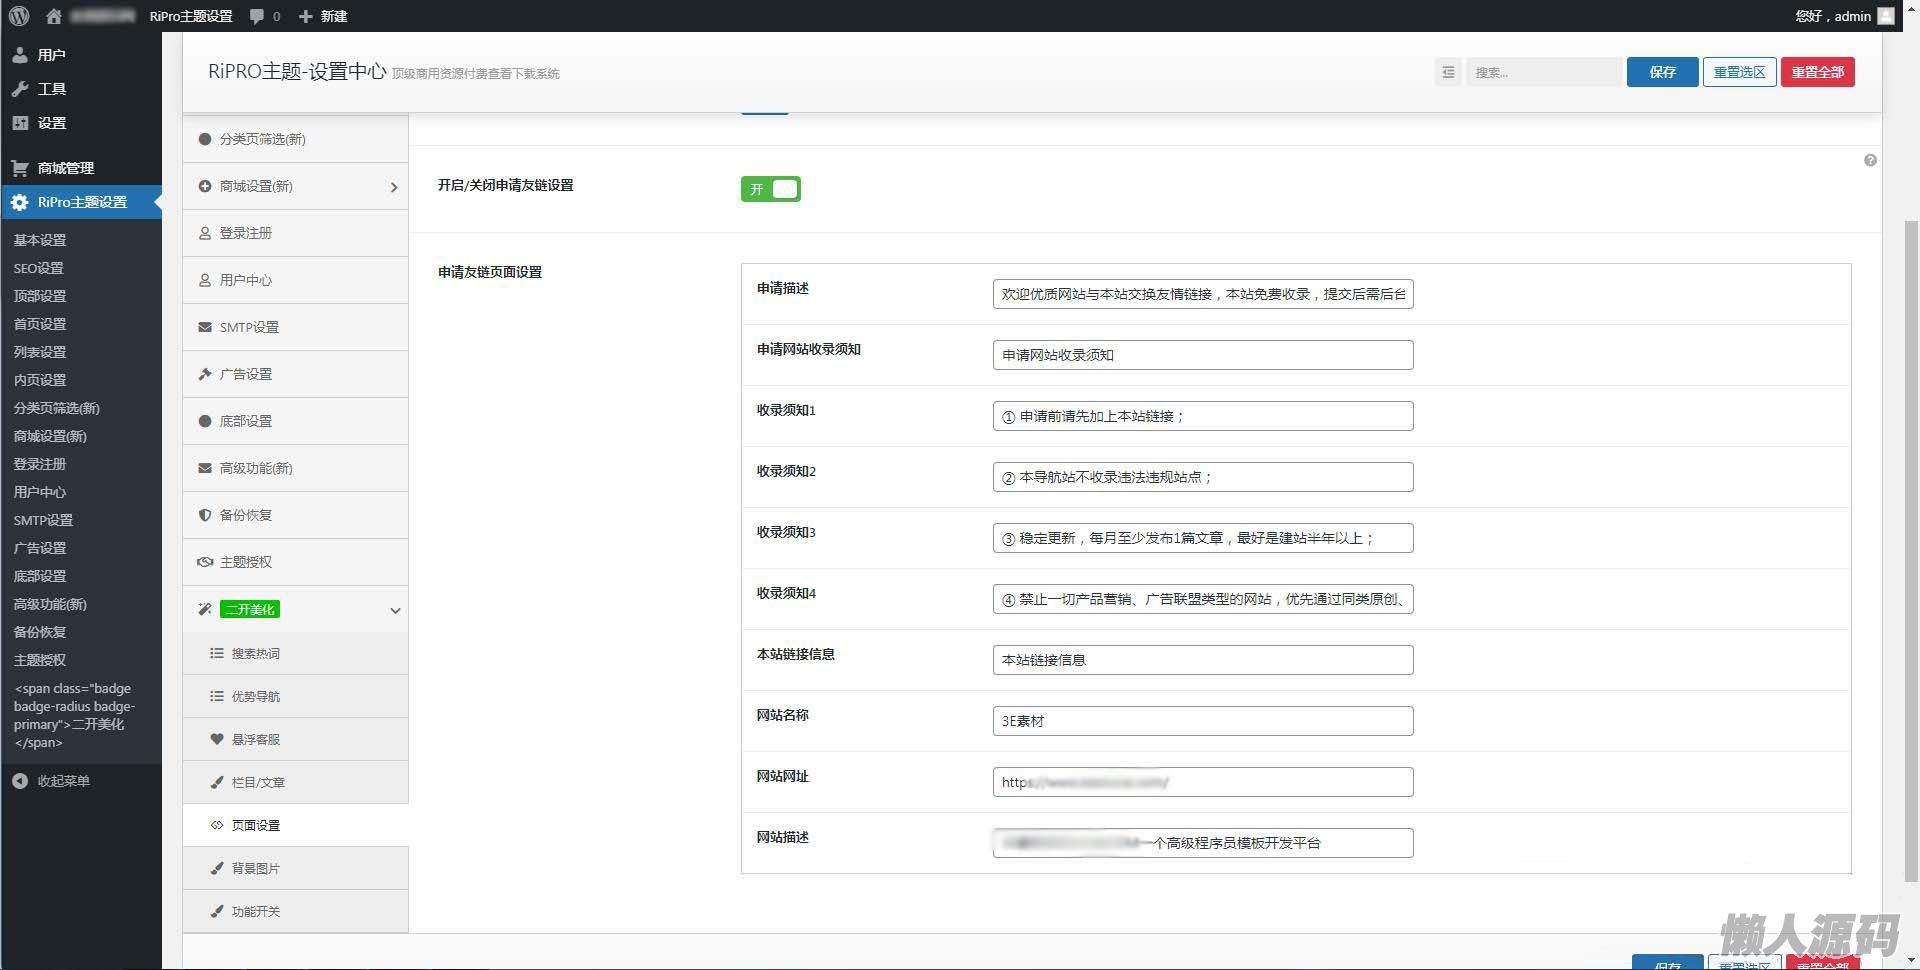Click the 工具 wrench icon
This screenshot has height=970, width=1920.
20,89
